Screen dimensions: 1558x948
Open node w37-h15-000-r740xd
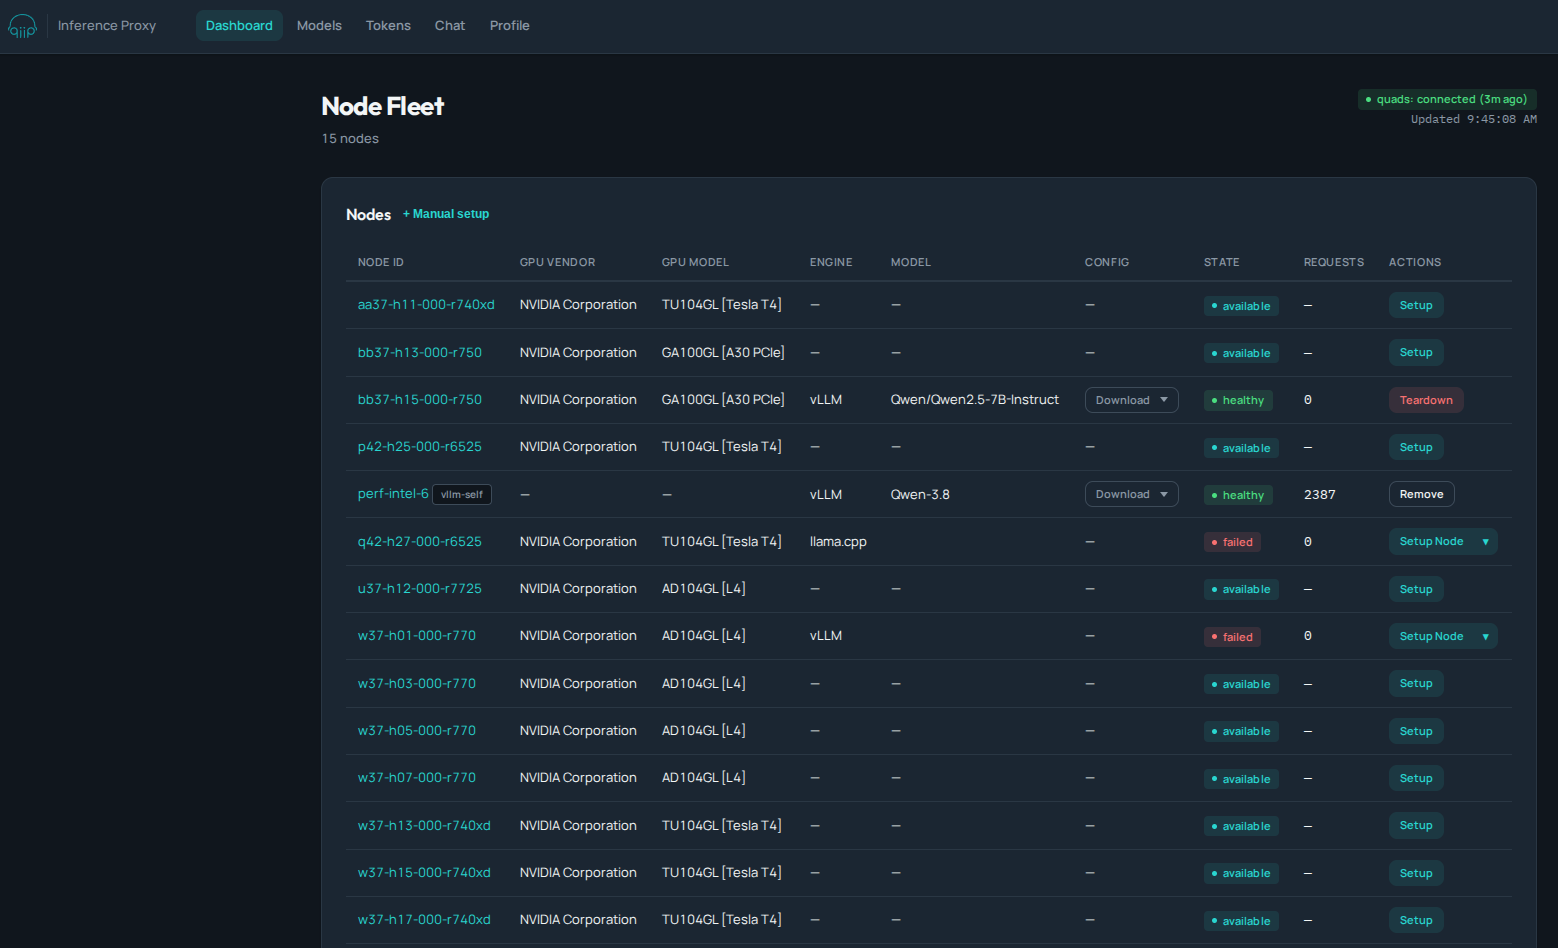(x=424, y=873)
